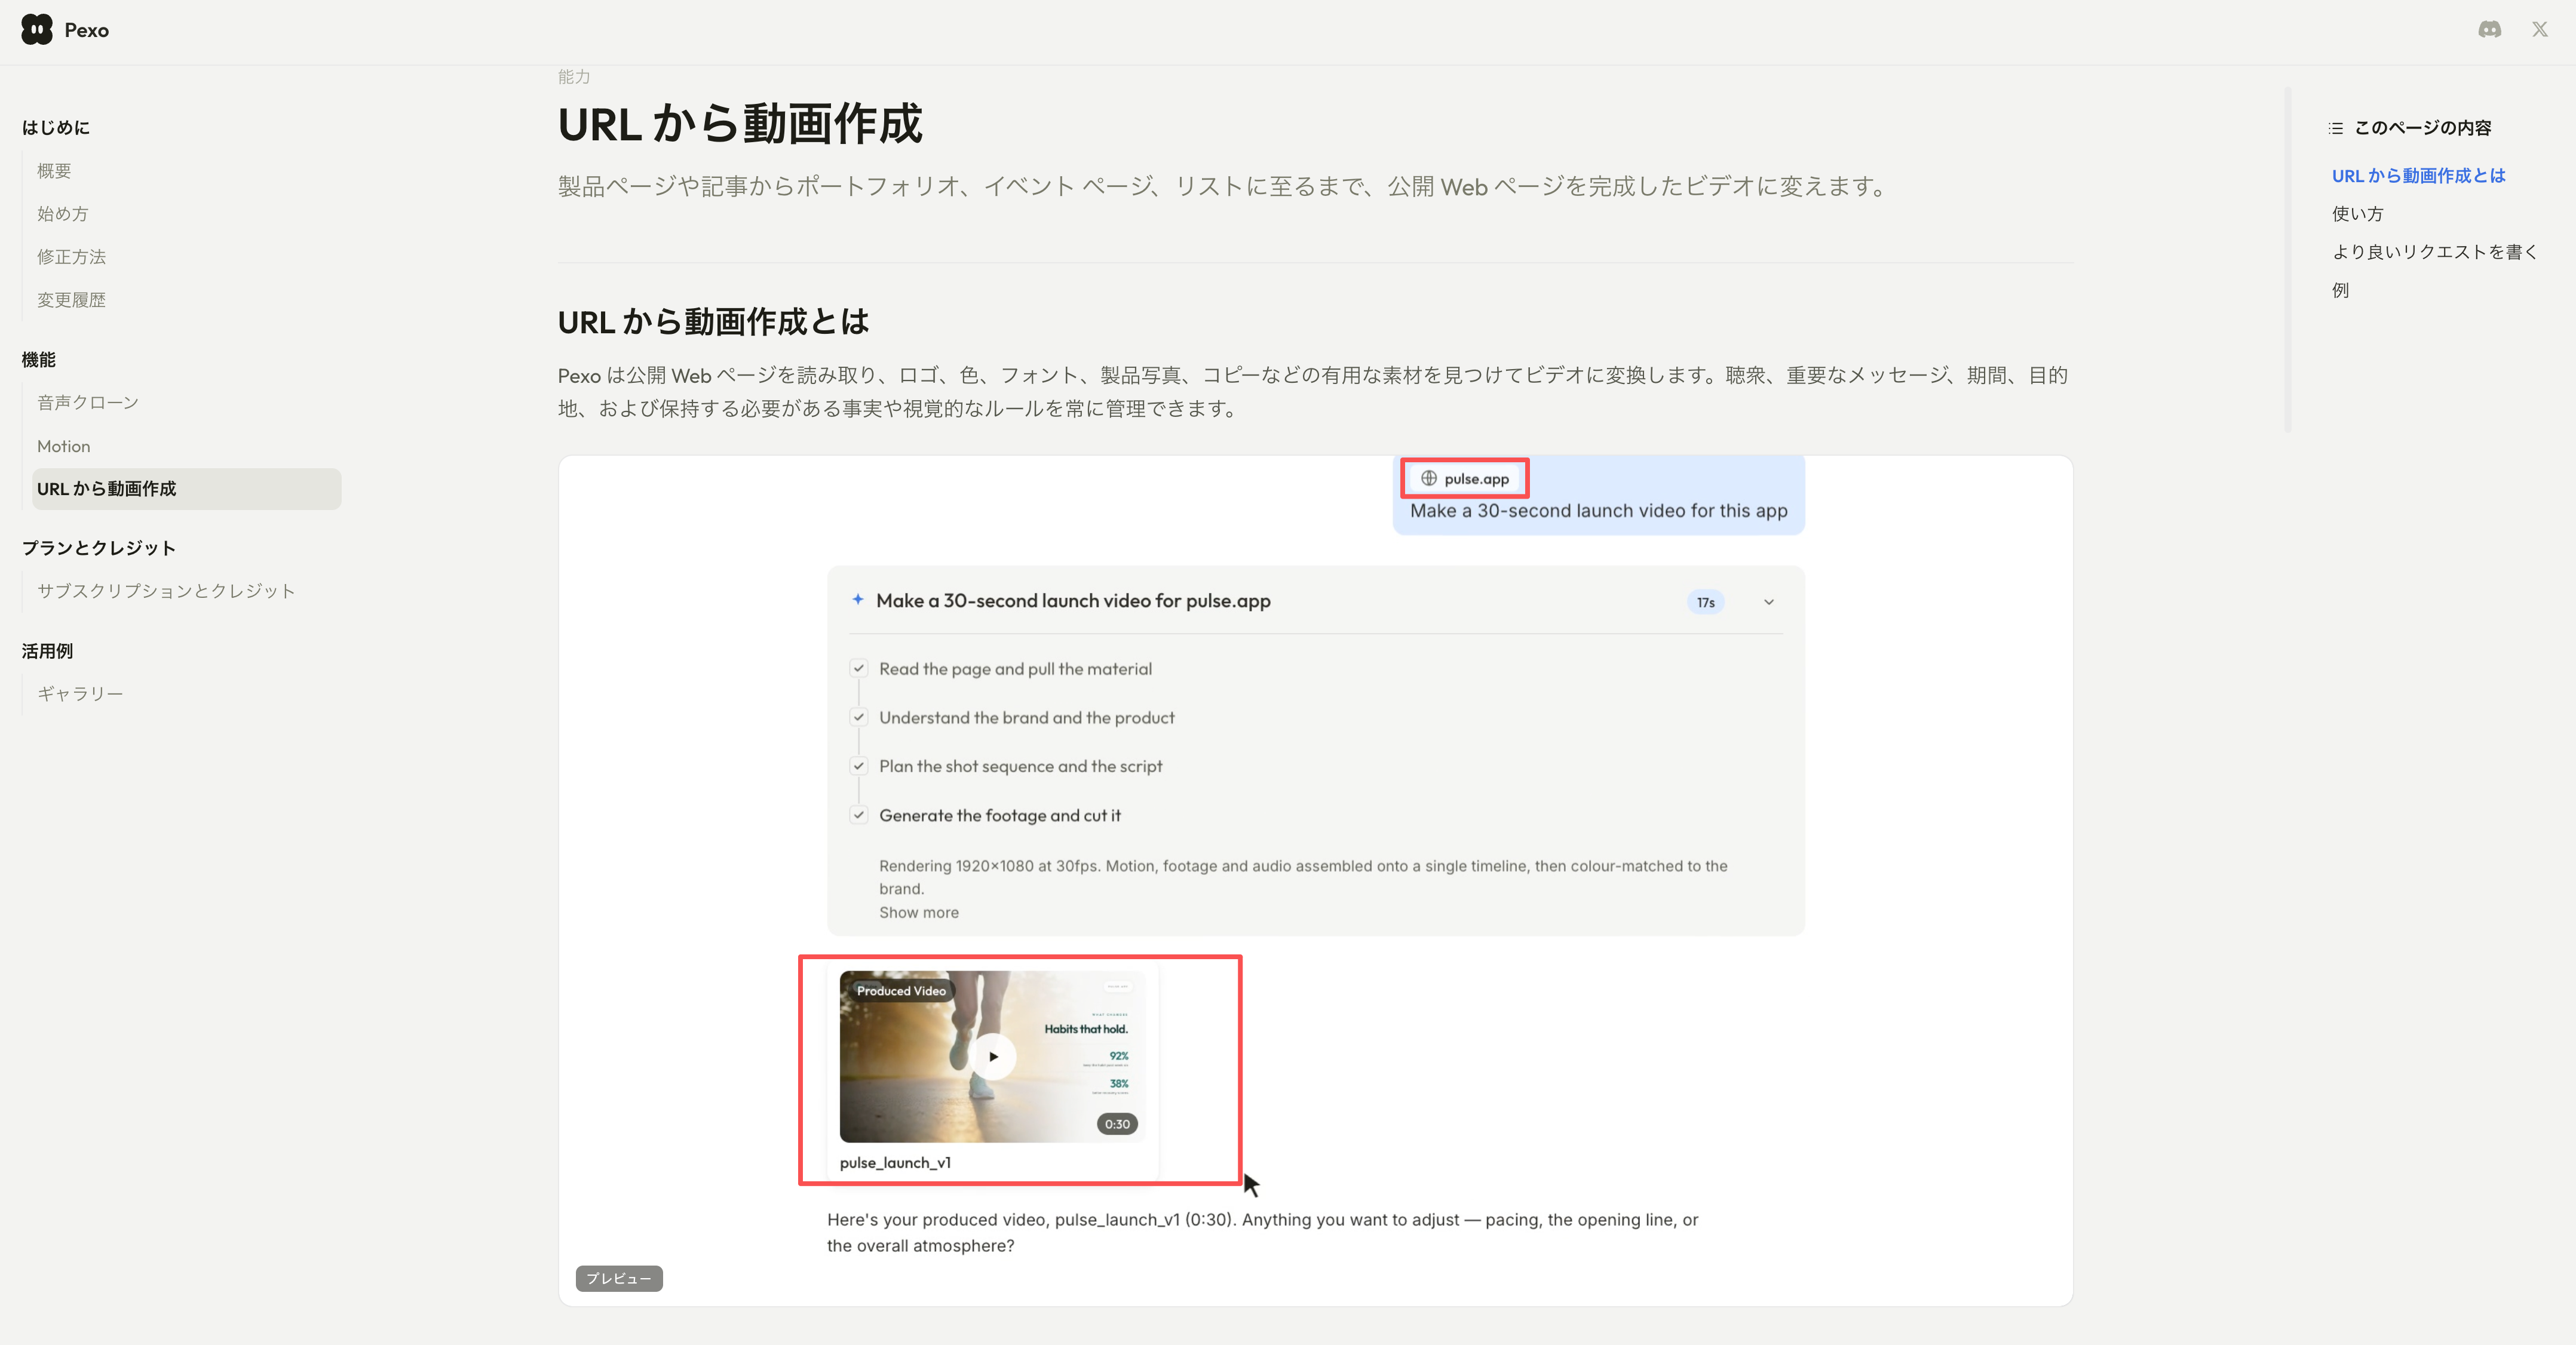Click the pulse.app URL chip

1465,479
